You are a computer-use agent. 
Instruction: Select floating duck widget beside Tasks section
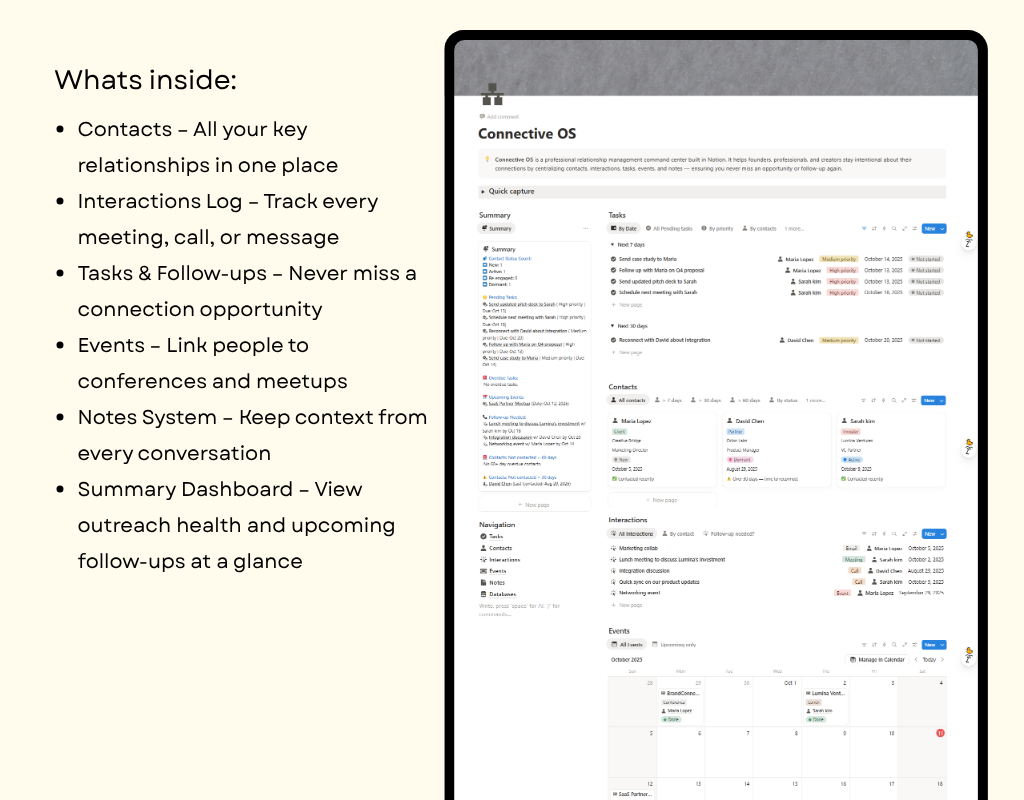coord(969,239)
